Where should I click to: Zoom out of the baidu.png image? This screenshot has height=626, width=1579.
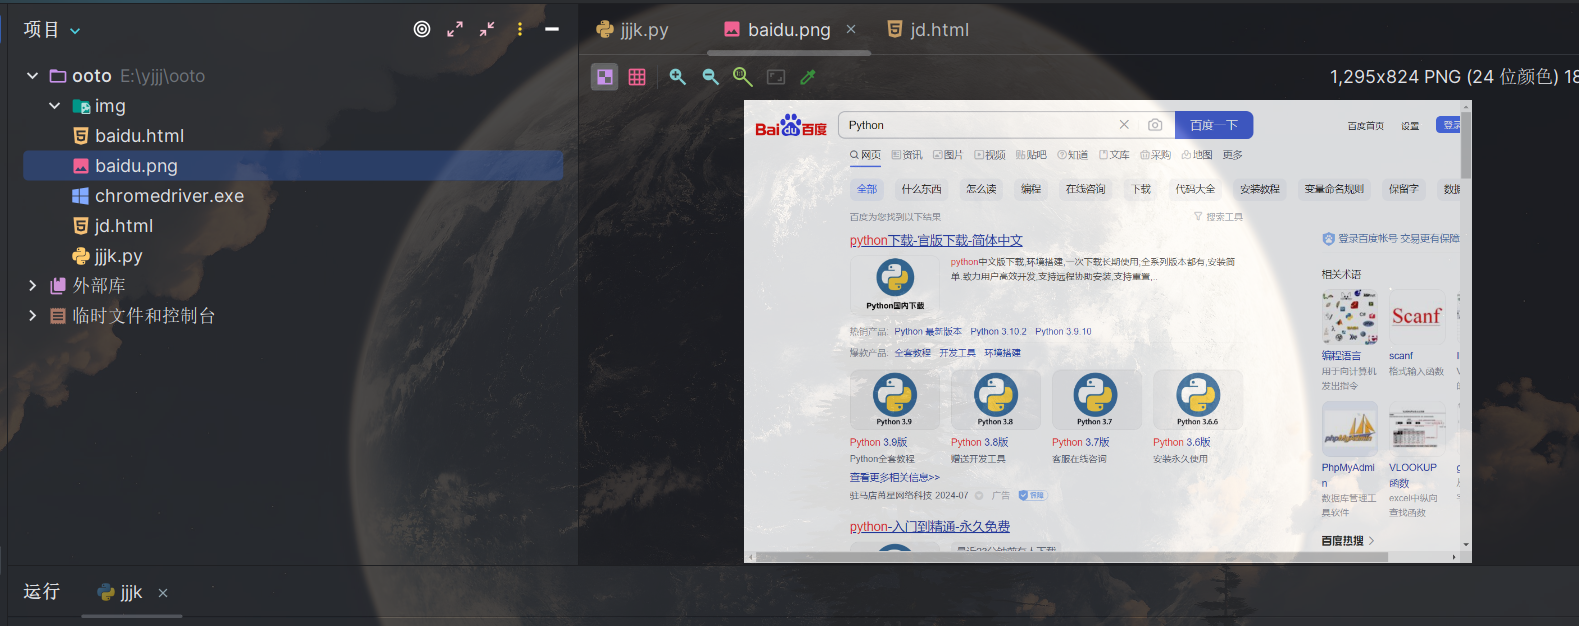pos(711,77)
